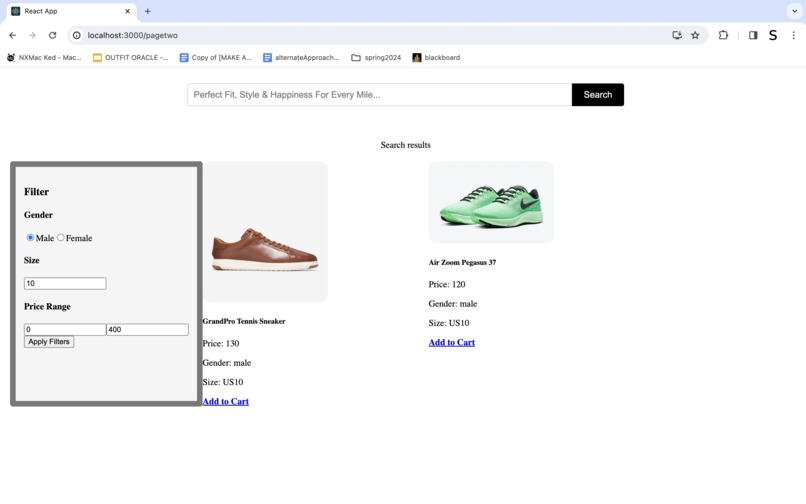806x504 pixels.
Task: Close the React App tab
Action: pos(127,11)
